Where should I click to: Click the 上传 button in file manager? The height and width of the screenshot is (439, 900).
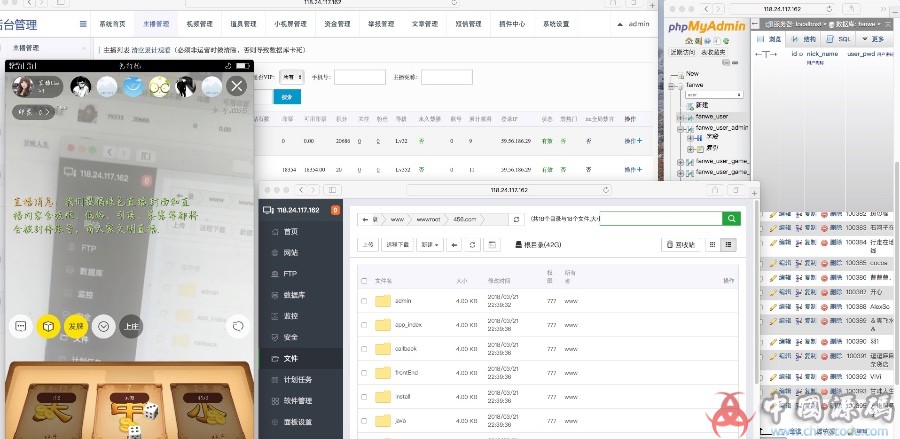click(367, 244)
